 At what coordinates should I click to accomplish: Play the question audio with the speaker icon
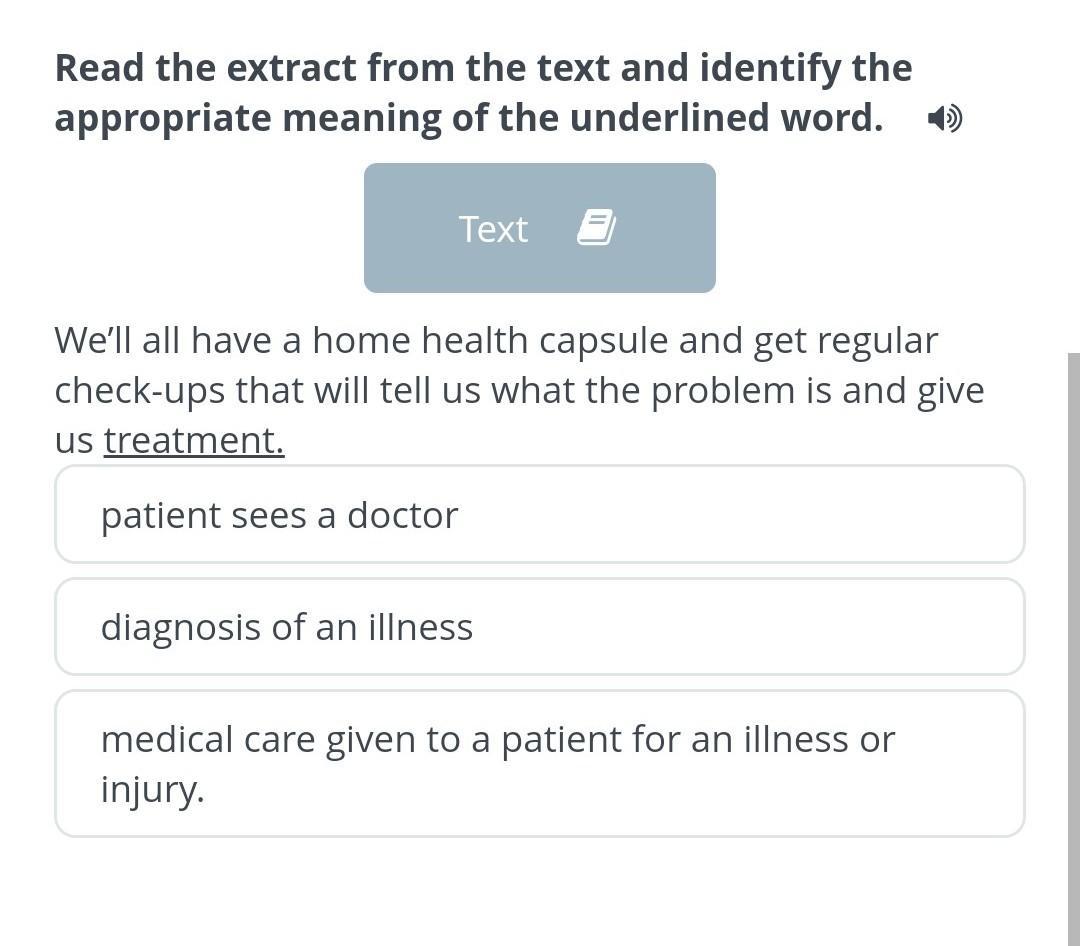944,119
